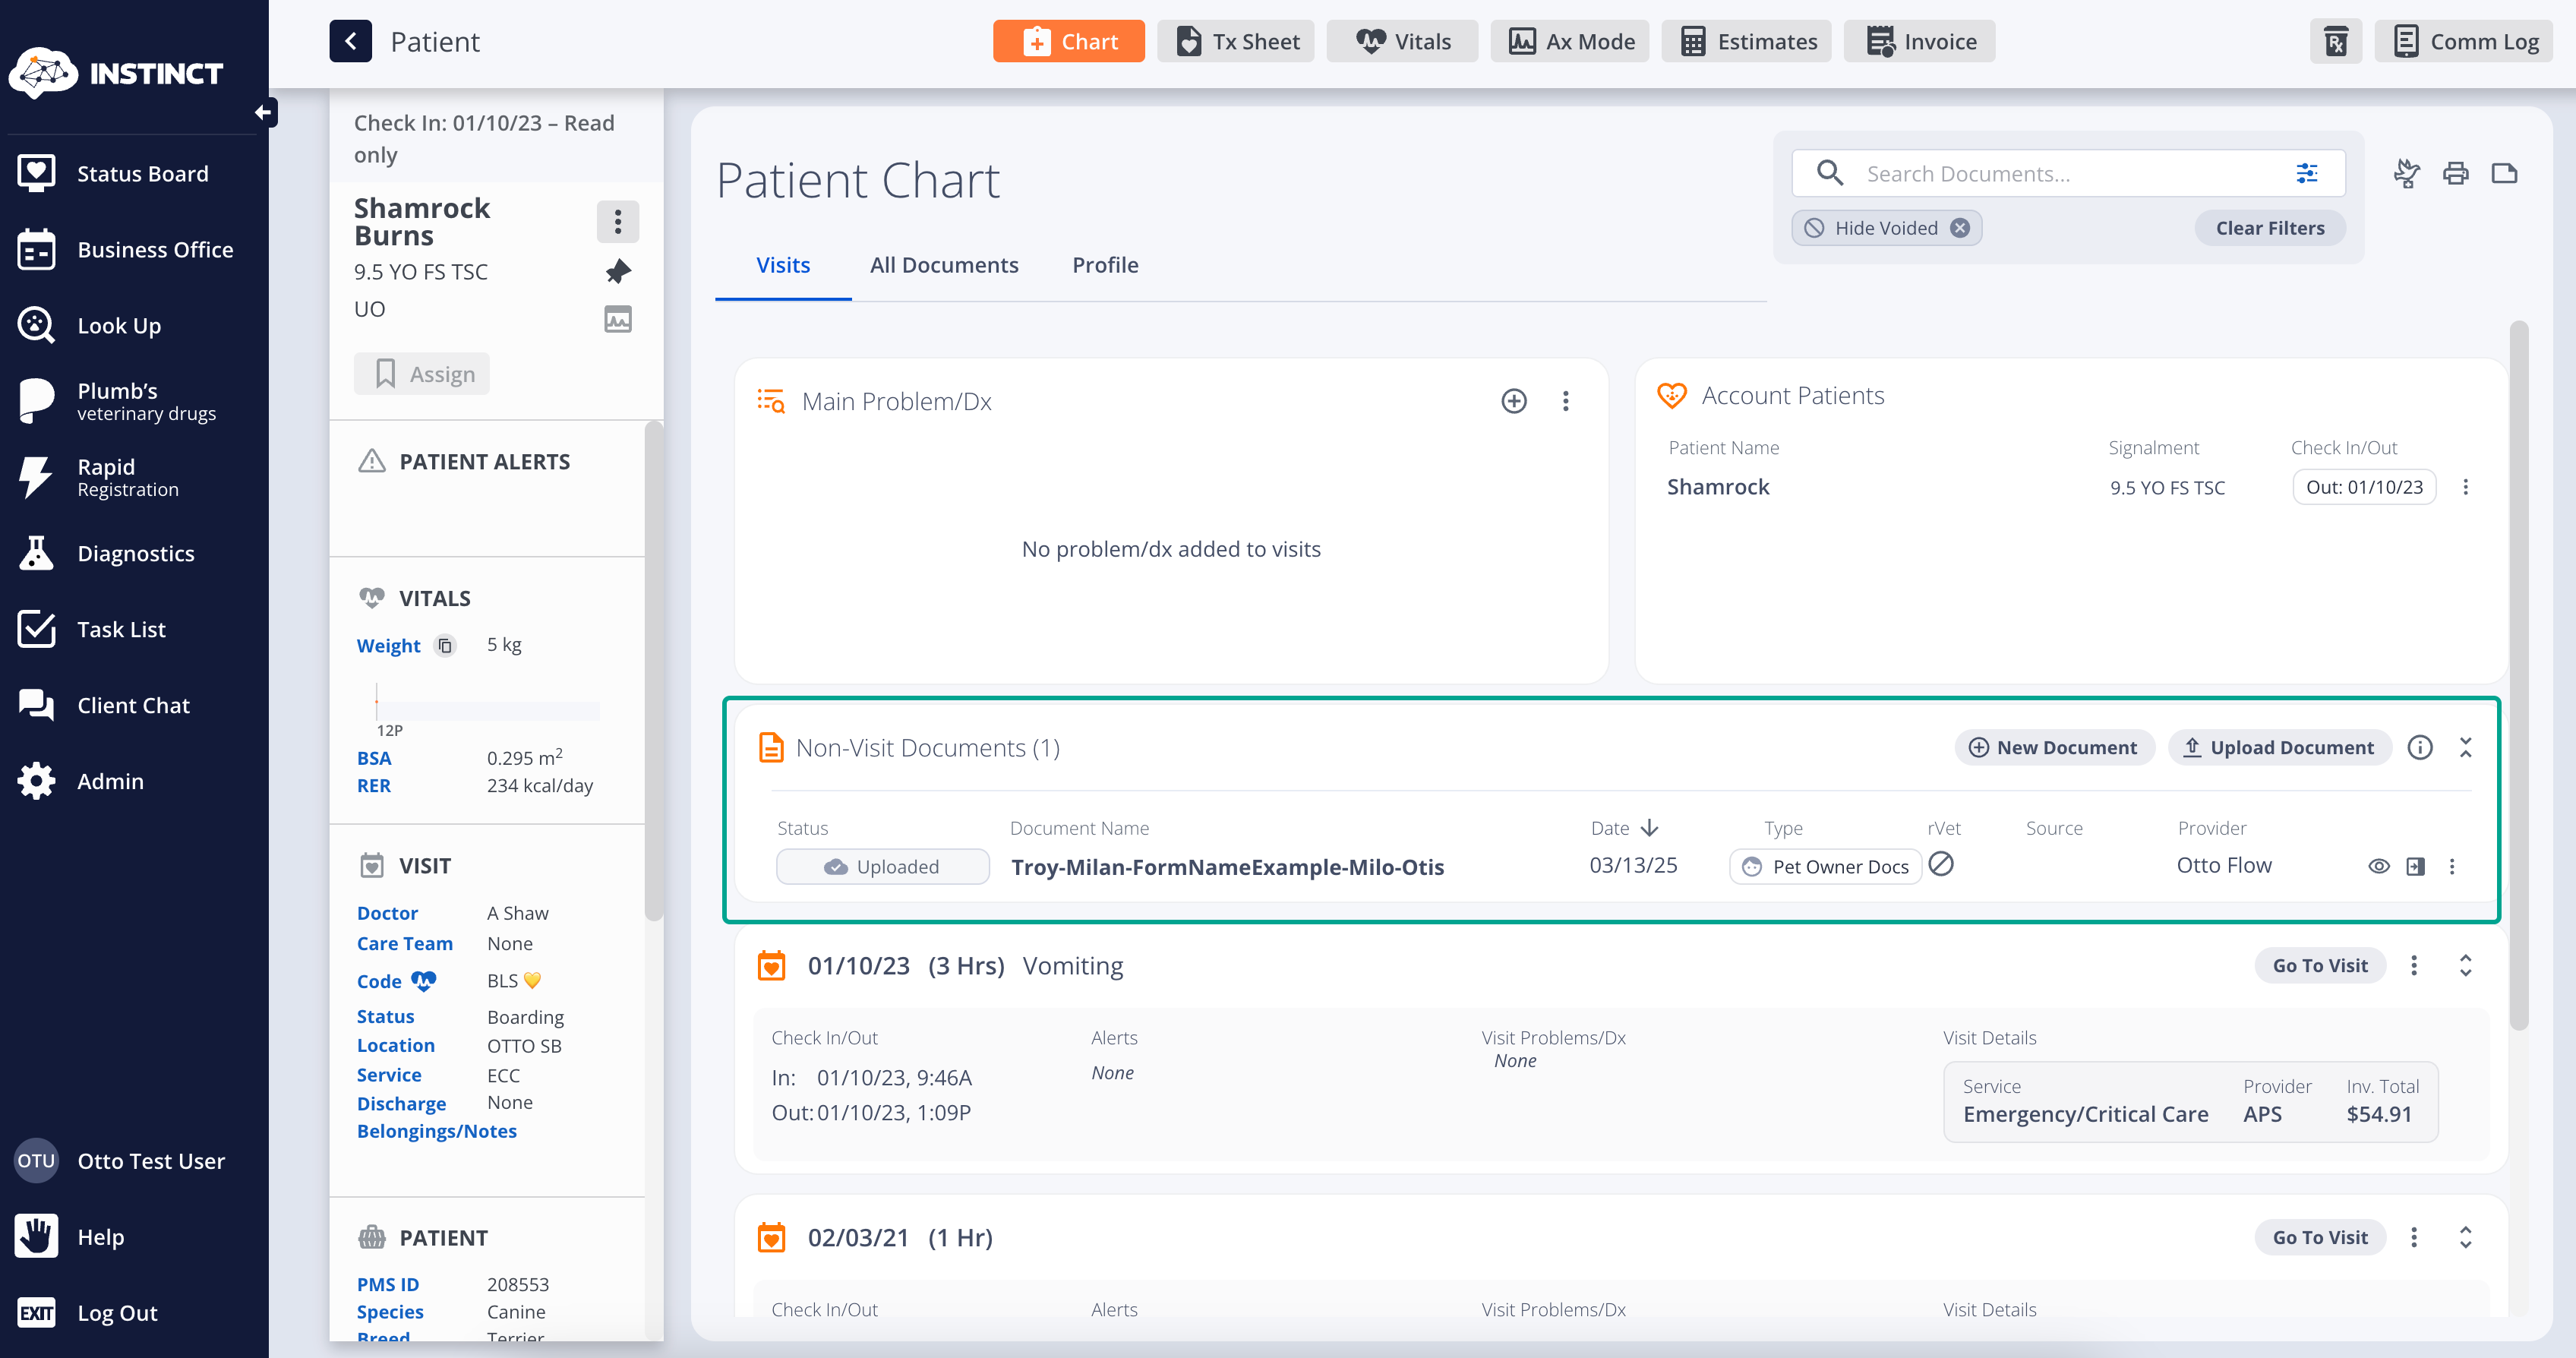The width and height of the screenshot is (2576, 1358).
Task: Click New Document button
Action: (2054, 748)
